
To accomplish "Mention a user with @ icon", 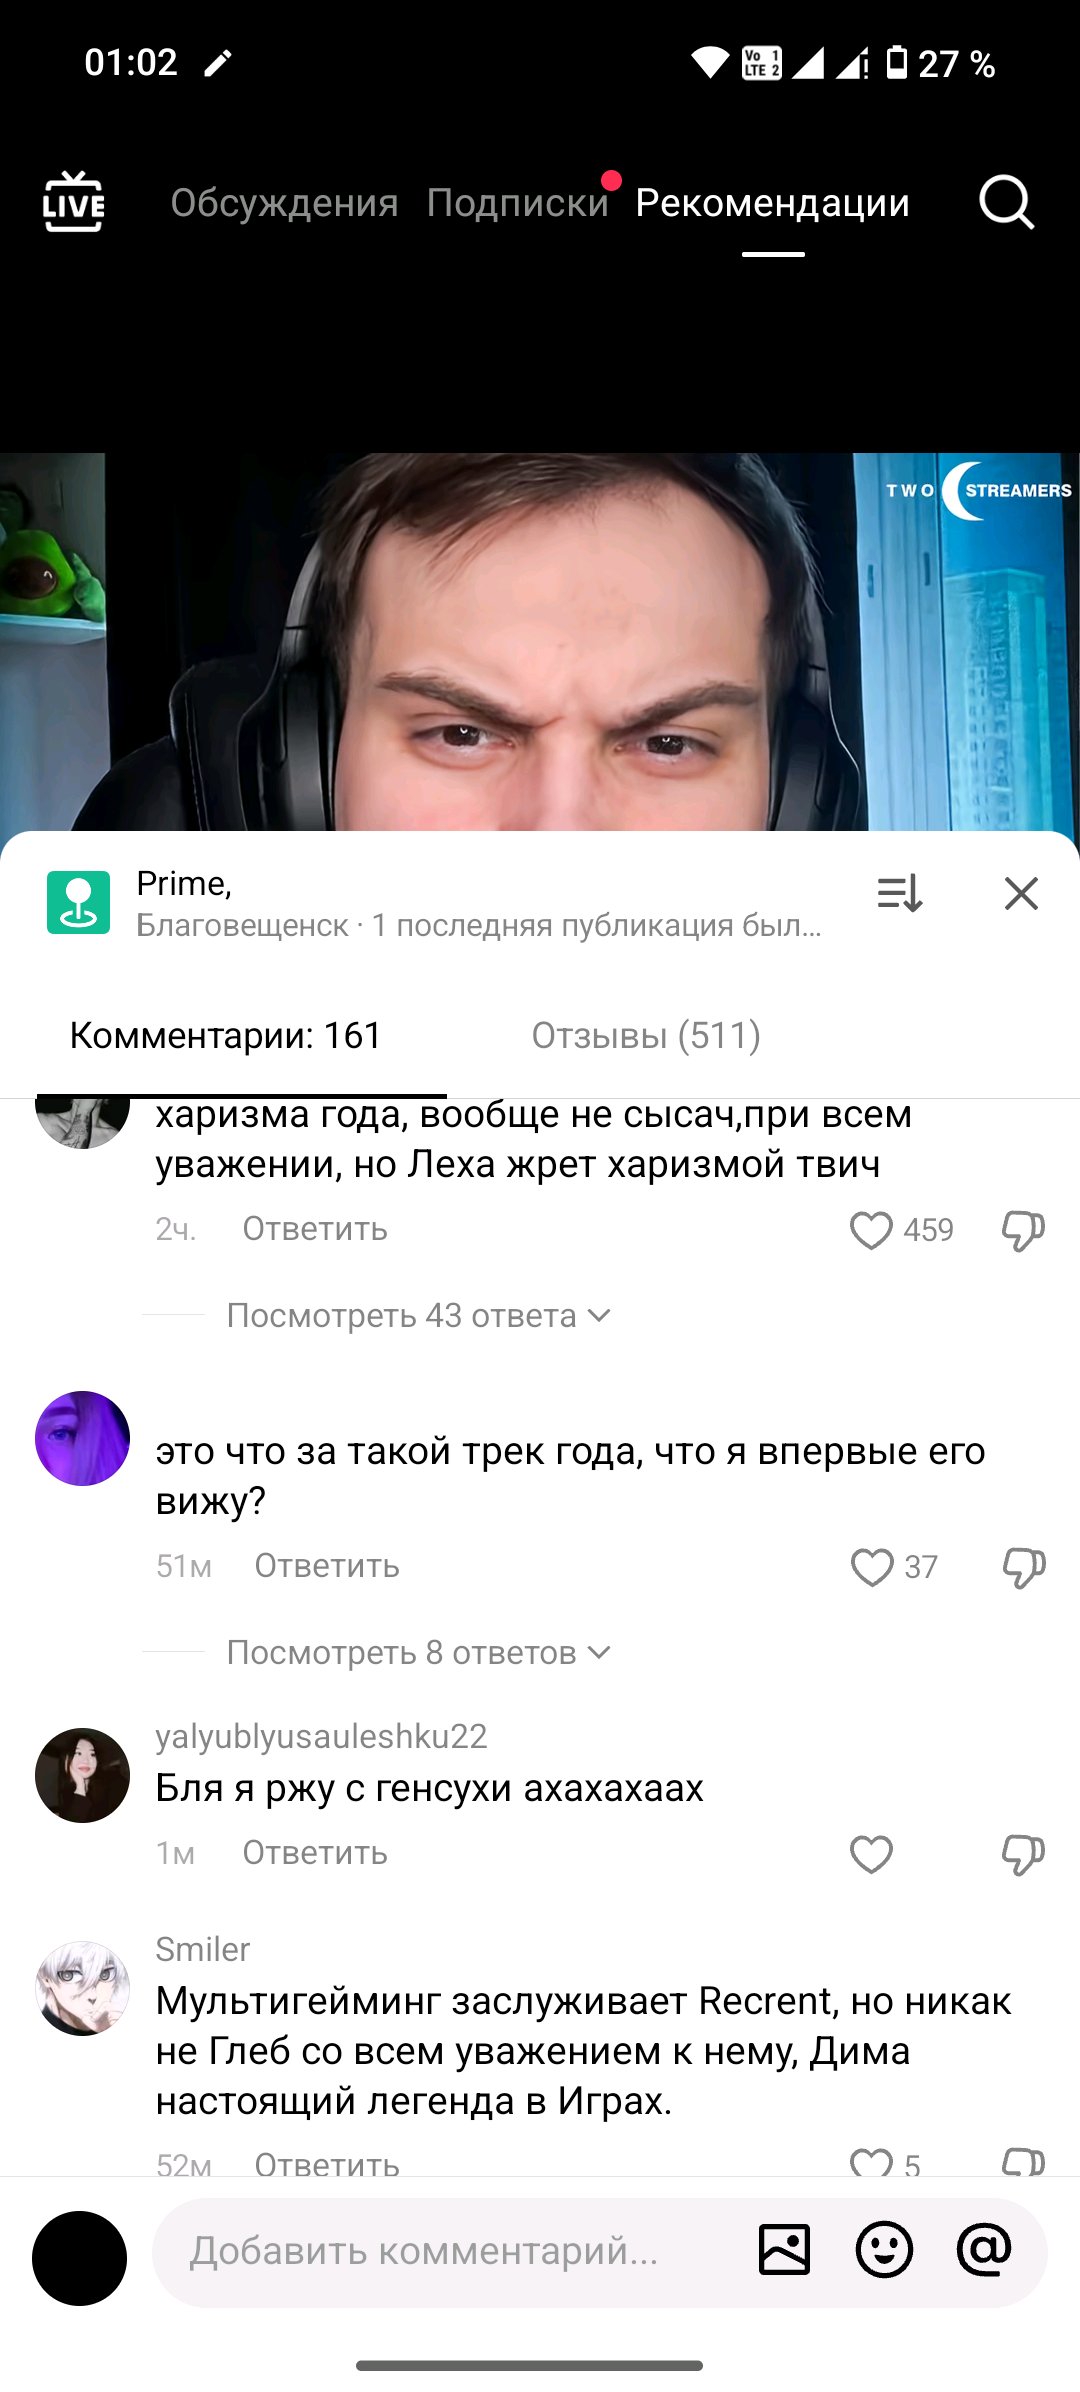I will (x=984, y=2250).
